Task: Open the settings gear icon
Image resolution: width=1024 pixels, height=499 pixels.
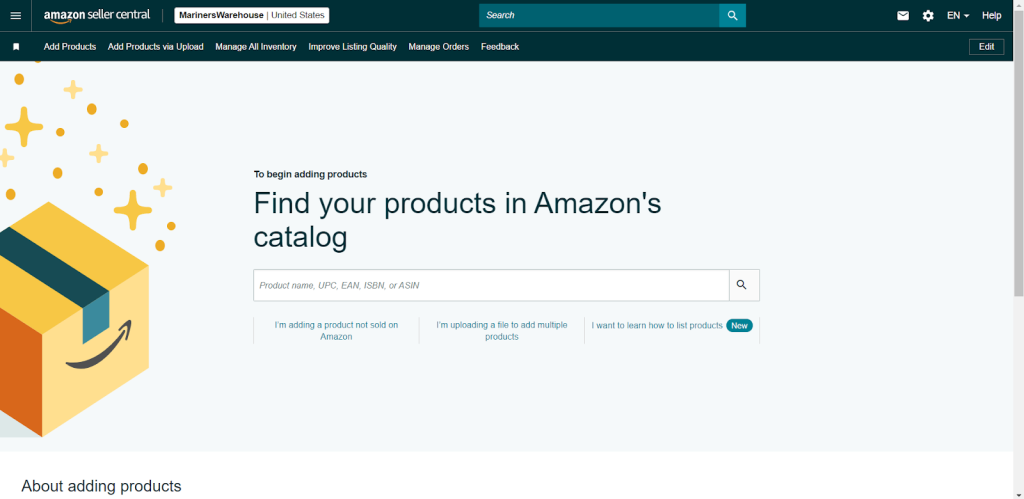Action: point(928,16)
